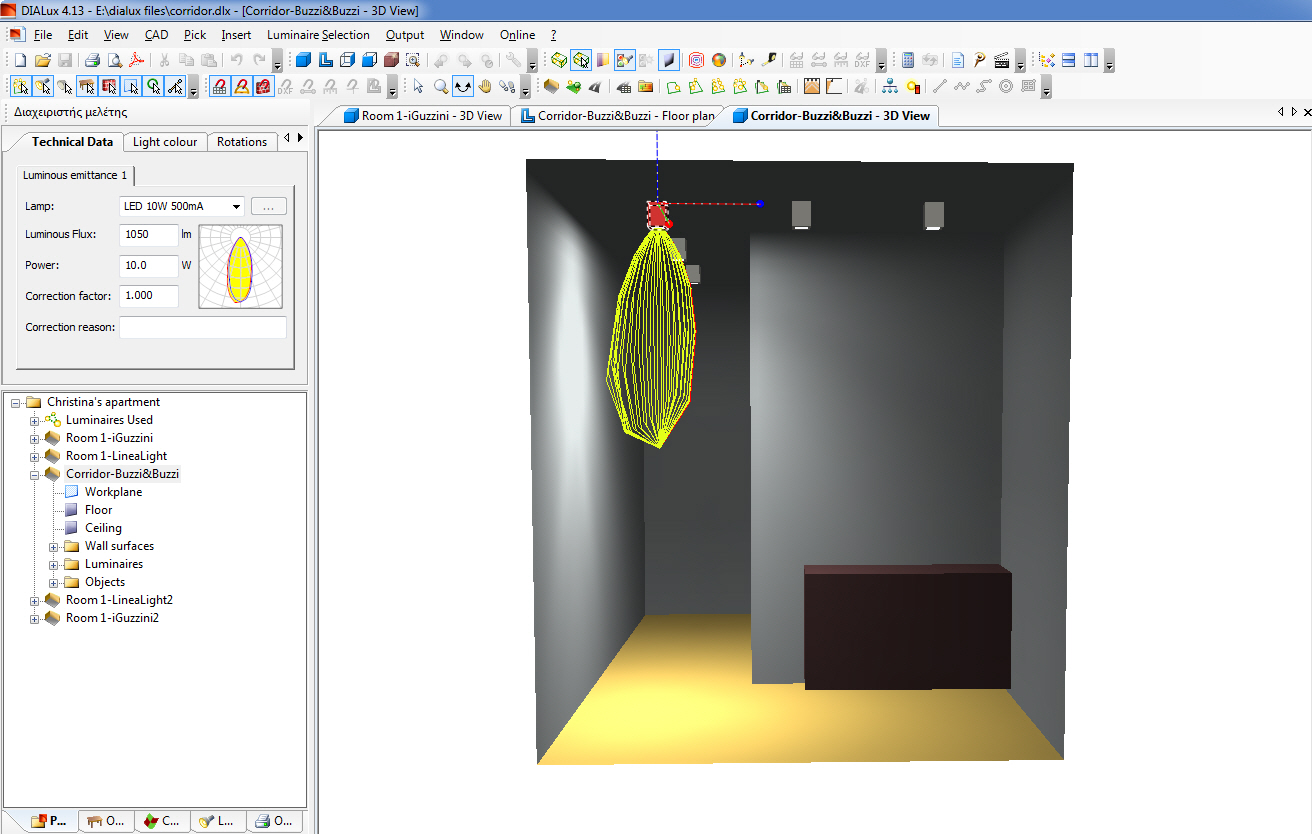Toggle calculation points selection filter
The image size is (1312, 834).
153,86
